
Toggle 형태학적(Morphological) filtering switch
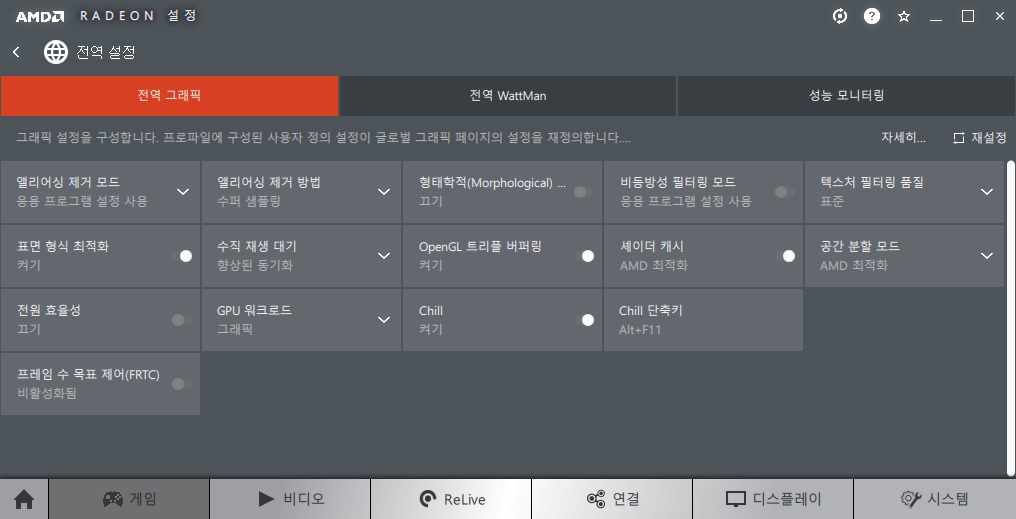point(583,192)
